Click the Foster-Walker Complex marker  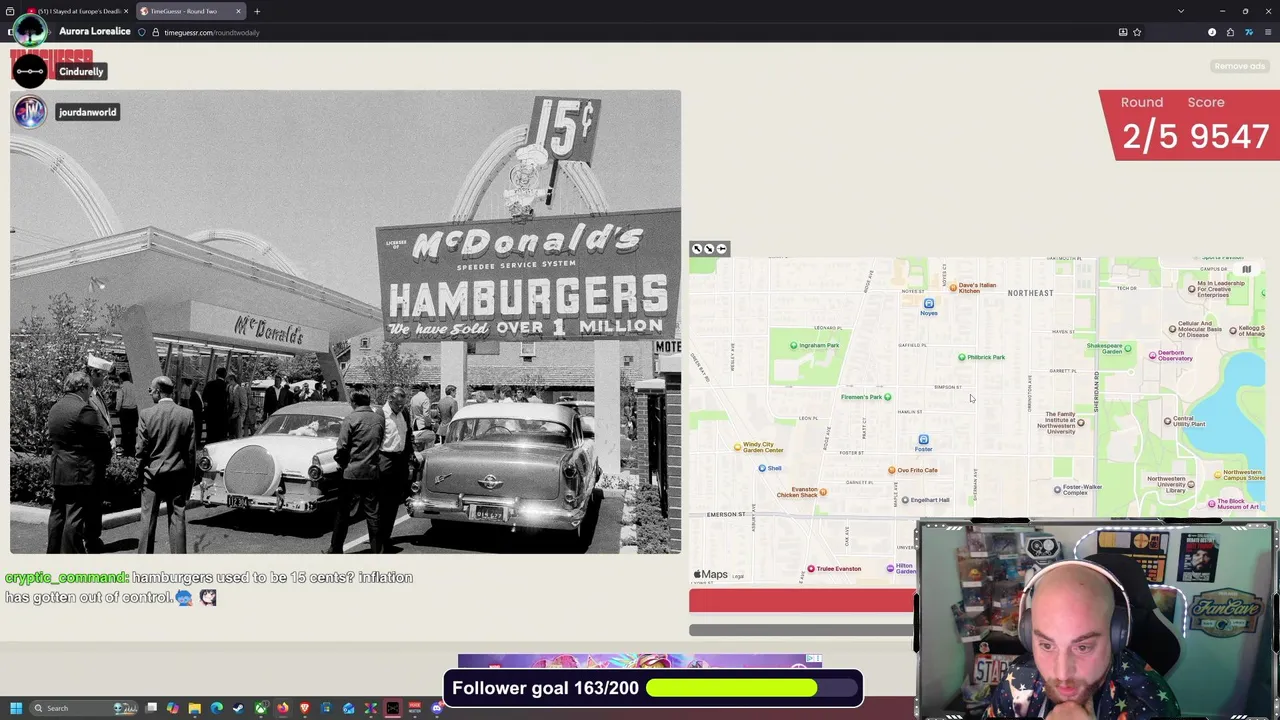[x=1057, y=490]
